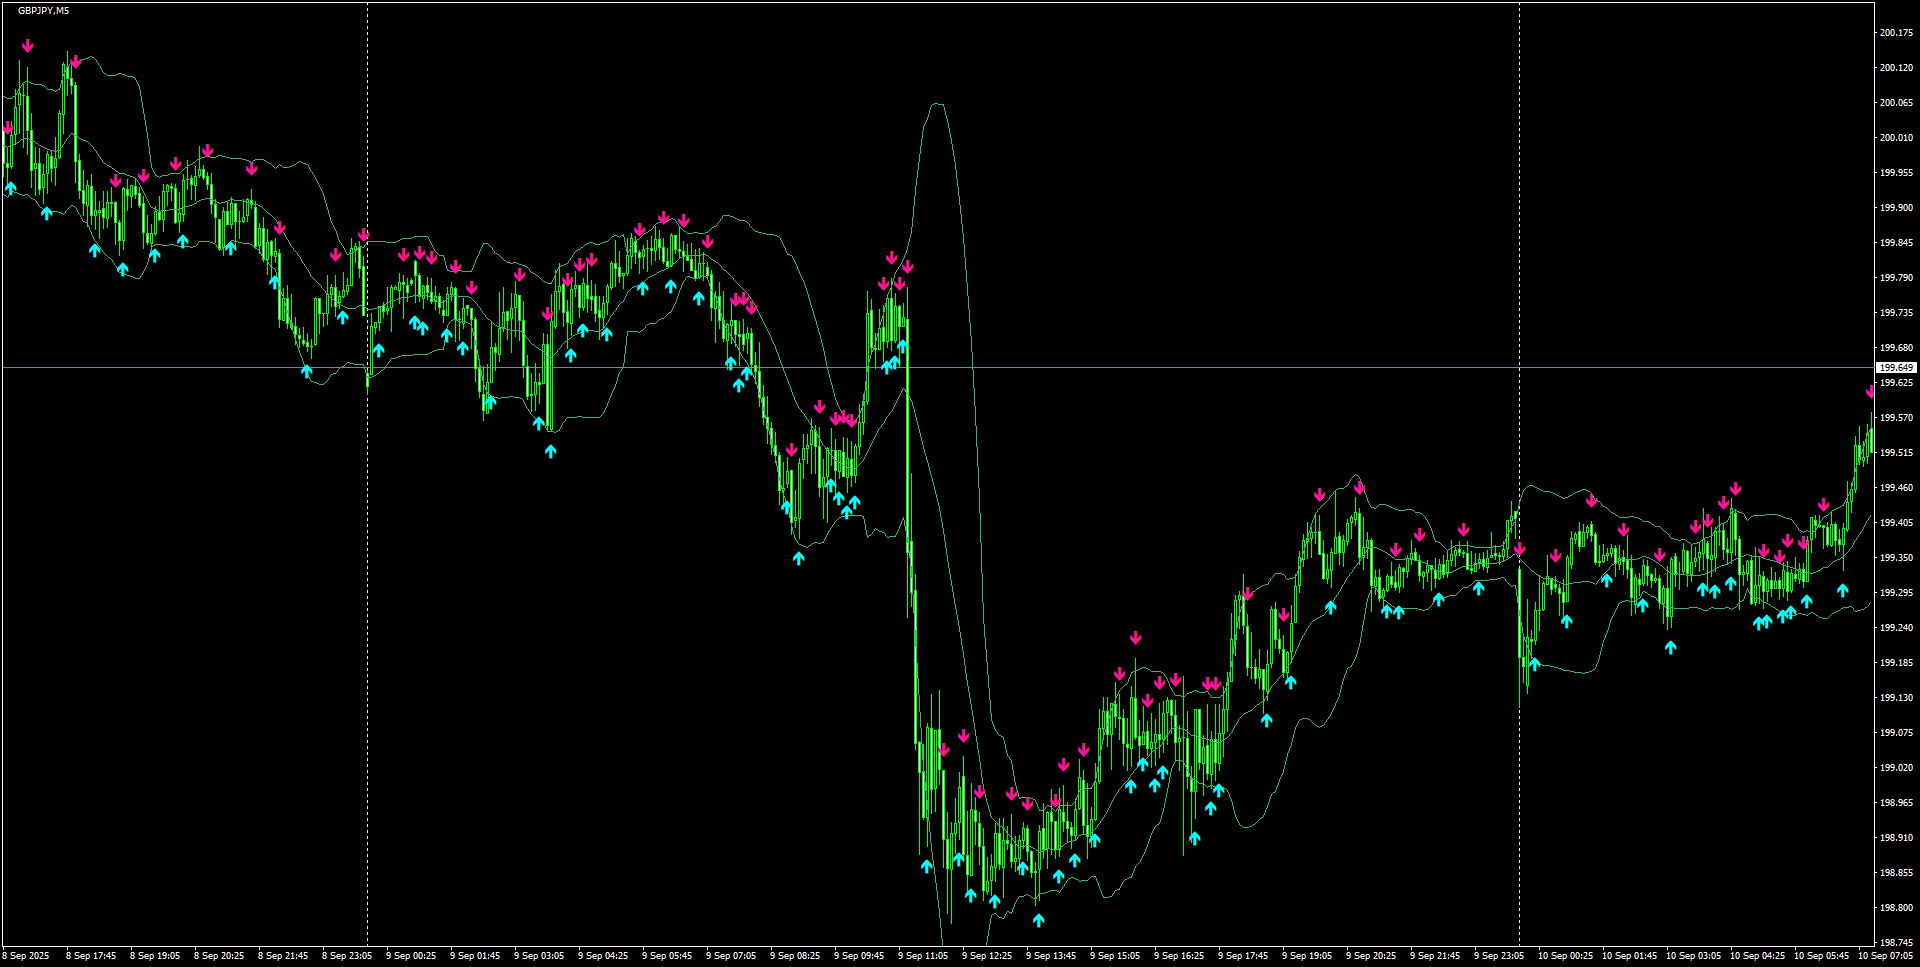The image size is (1920, 967).
Task: Click the pink arrow above the 9 Sep 09:45 spike
Action: click(x=890, y=256)
